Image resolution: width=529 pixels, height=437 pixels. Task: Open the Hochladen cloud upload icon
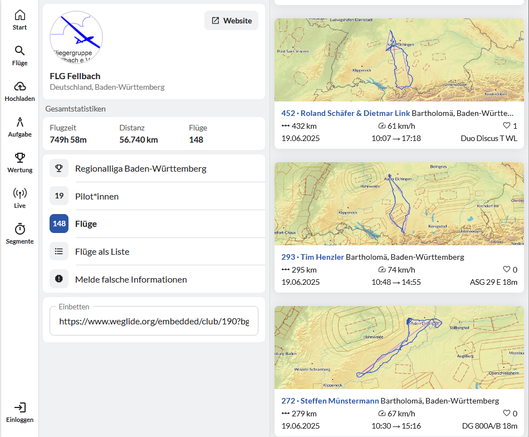tap(20, 86)
